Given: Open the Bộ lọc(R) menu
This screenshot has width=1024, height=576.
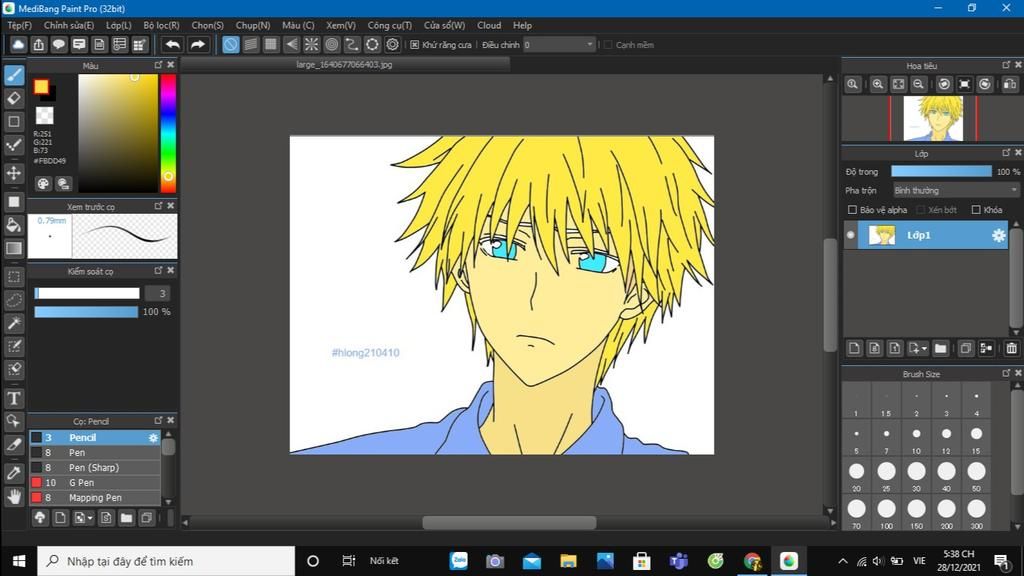Looking at the screenshot, I should pyautogui.click(x=161, y=25).
